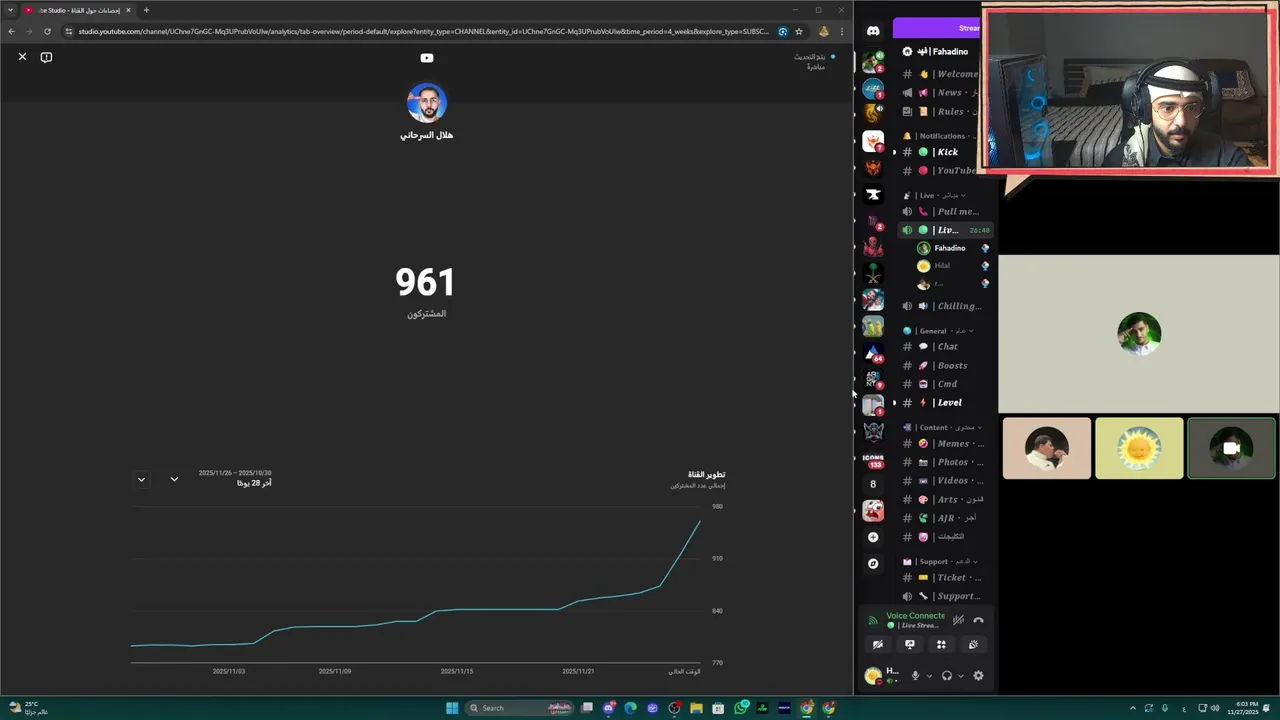Open Discover servers compass icon
The height and width of the screenshot is (720, 1280).
[873, 564]
